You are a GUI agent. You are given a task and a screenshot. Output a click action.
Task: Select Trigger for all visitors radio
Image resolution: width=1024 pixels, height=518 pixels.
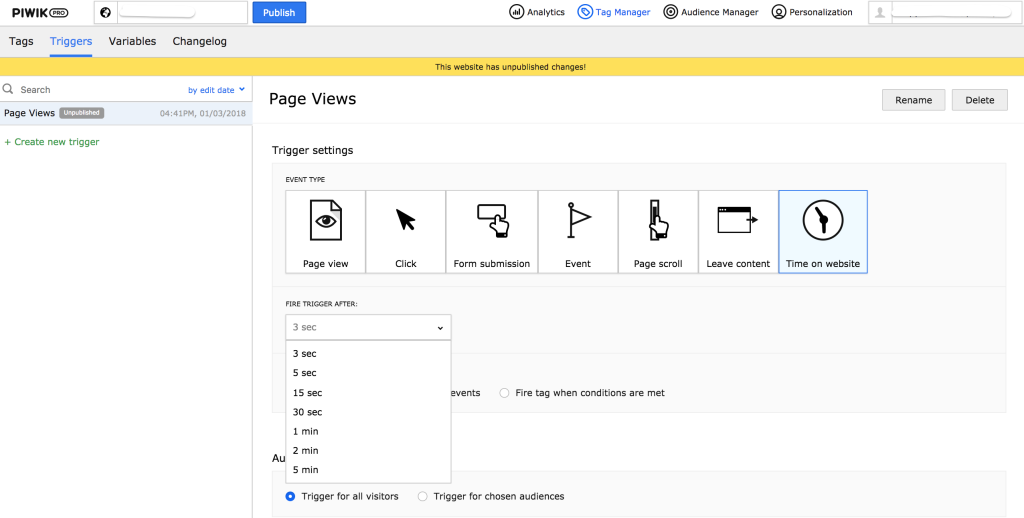tap(291, 496)
